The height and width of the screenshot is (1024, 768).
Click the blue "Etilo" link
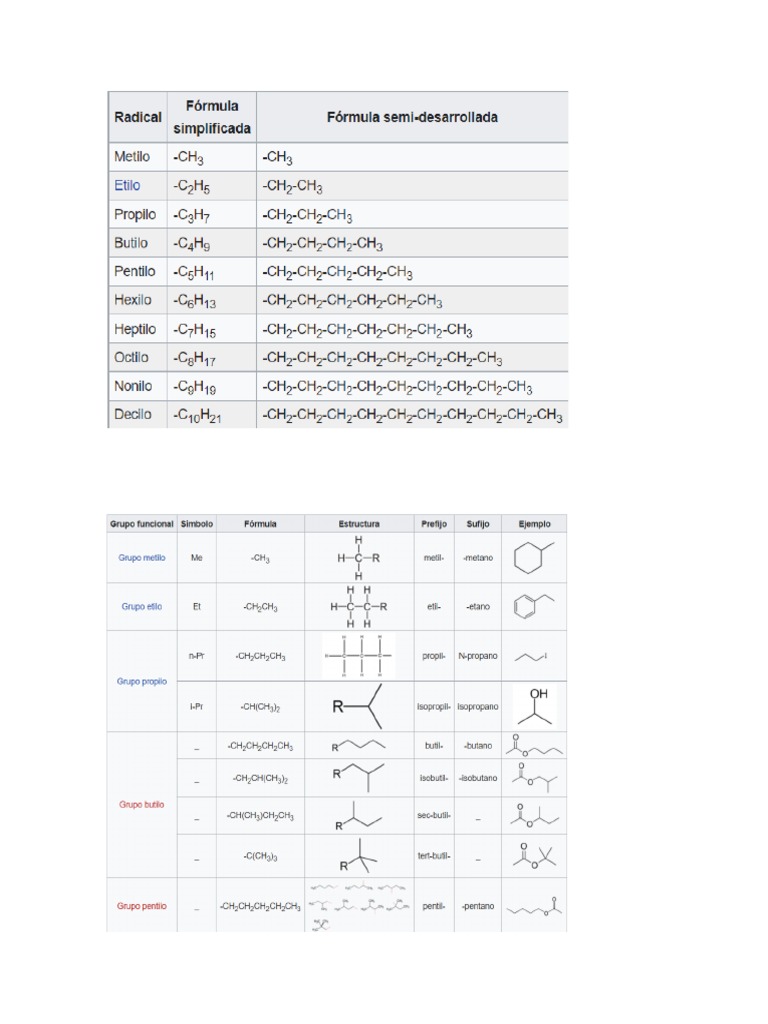[127, 186]
